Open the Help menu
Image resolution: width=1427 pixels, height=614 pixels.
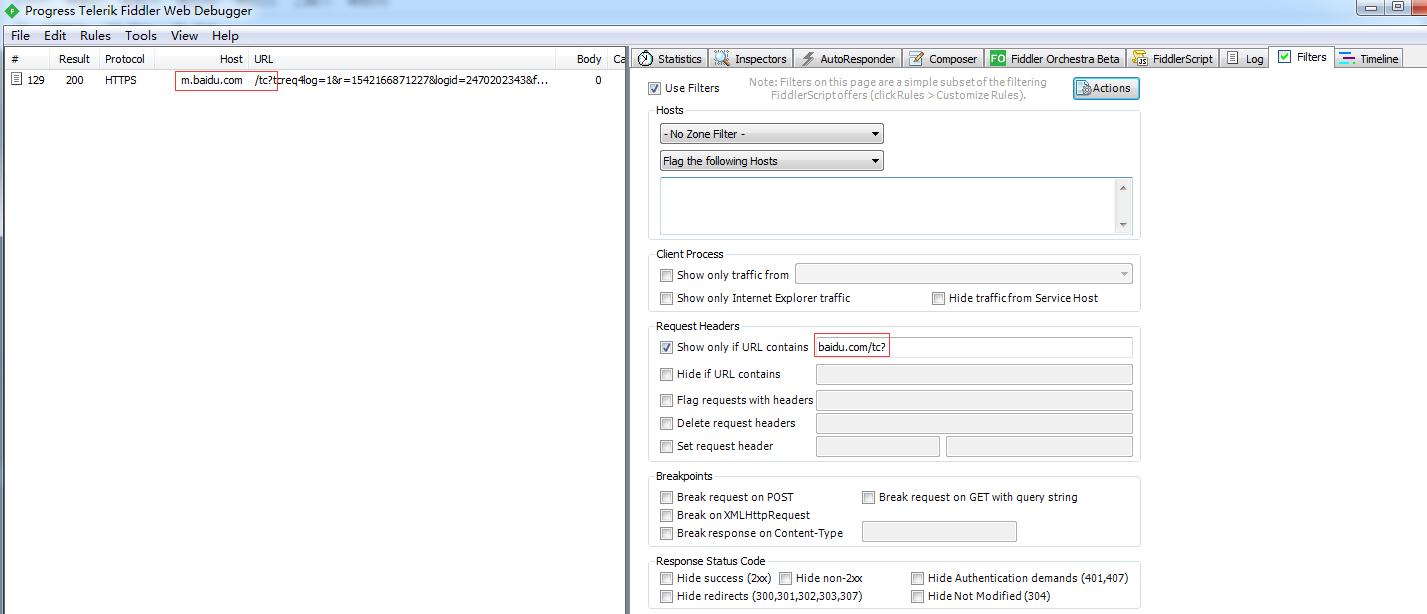click(226, 35)
